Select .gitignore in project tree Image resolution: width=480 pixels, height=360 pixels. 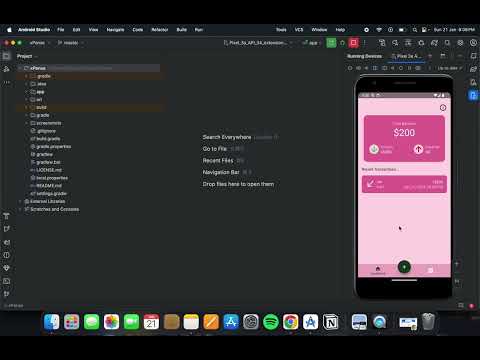pos(44,131)
